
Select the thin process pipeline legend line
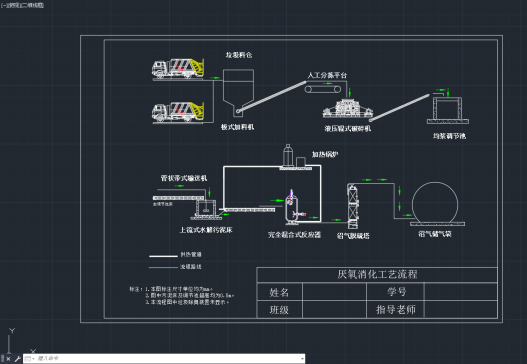coord(163,267)
